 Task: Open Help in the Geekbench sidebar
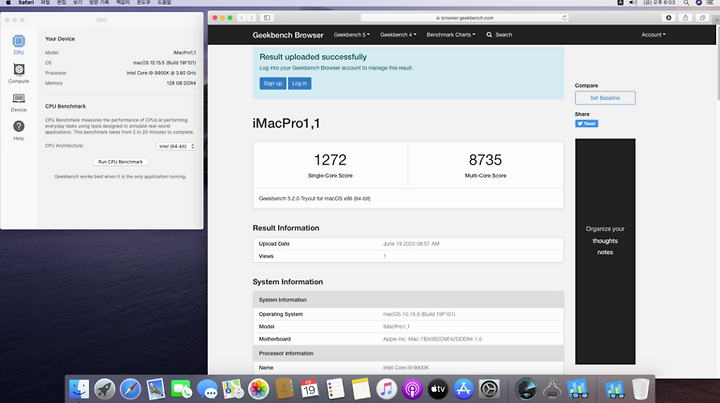[18, 130]
